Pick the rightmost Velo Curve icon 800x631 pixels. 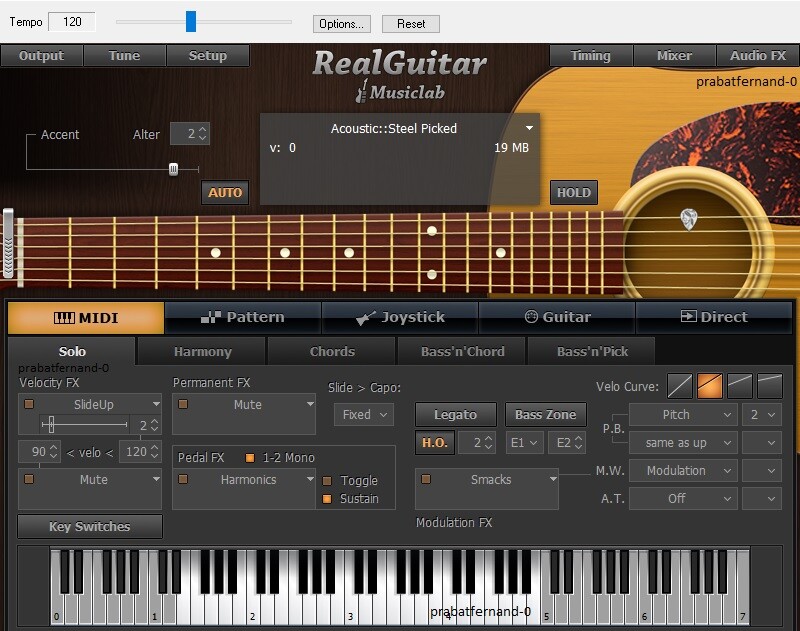click(x=770, y=385)
